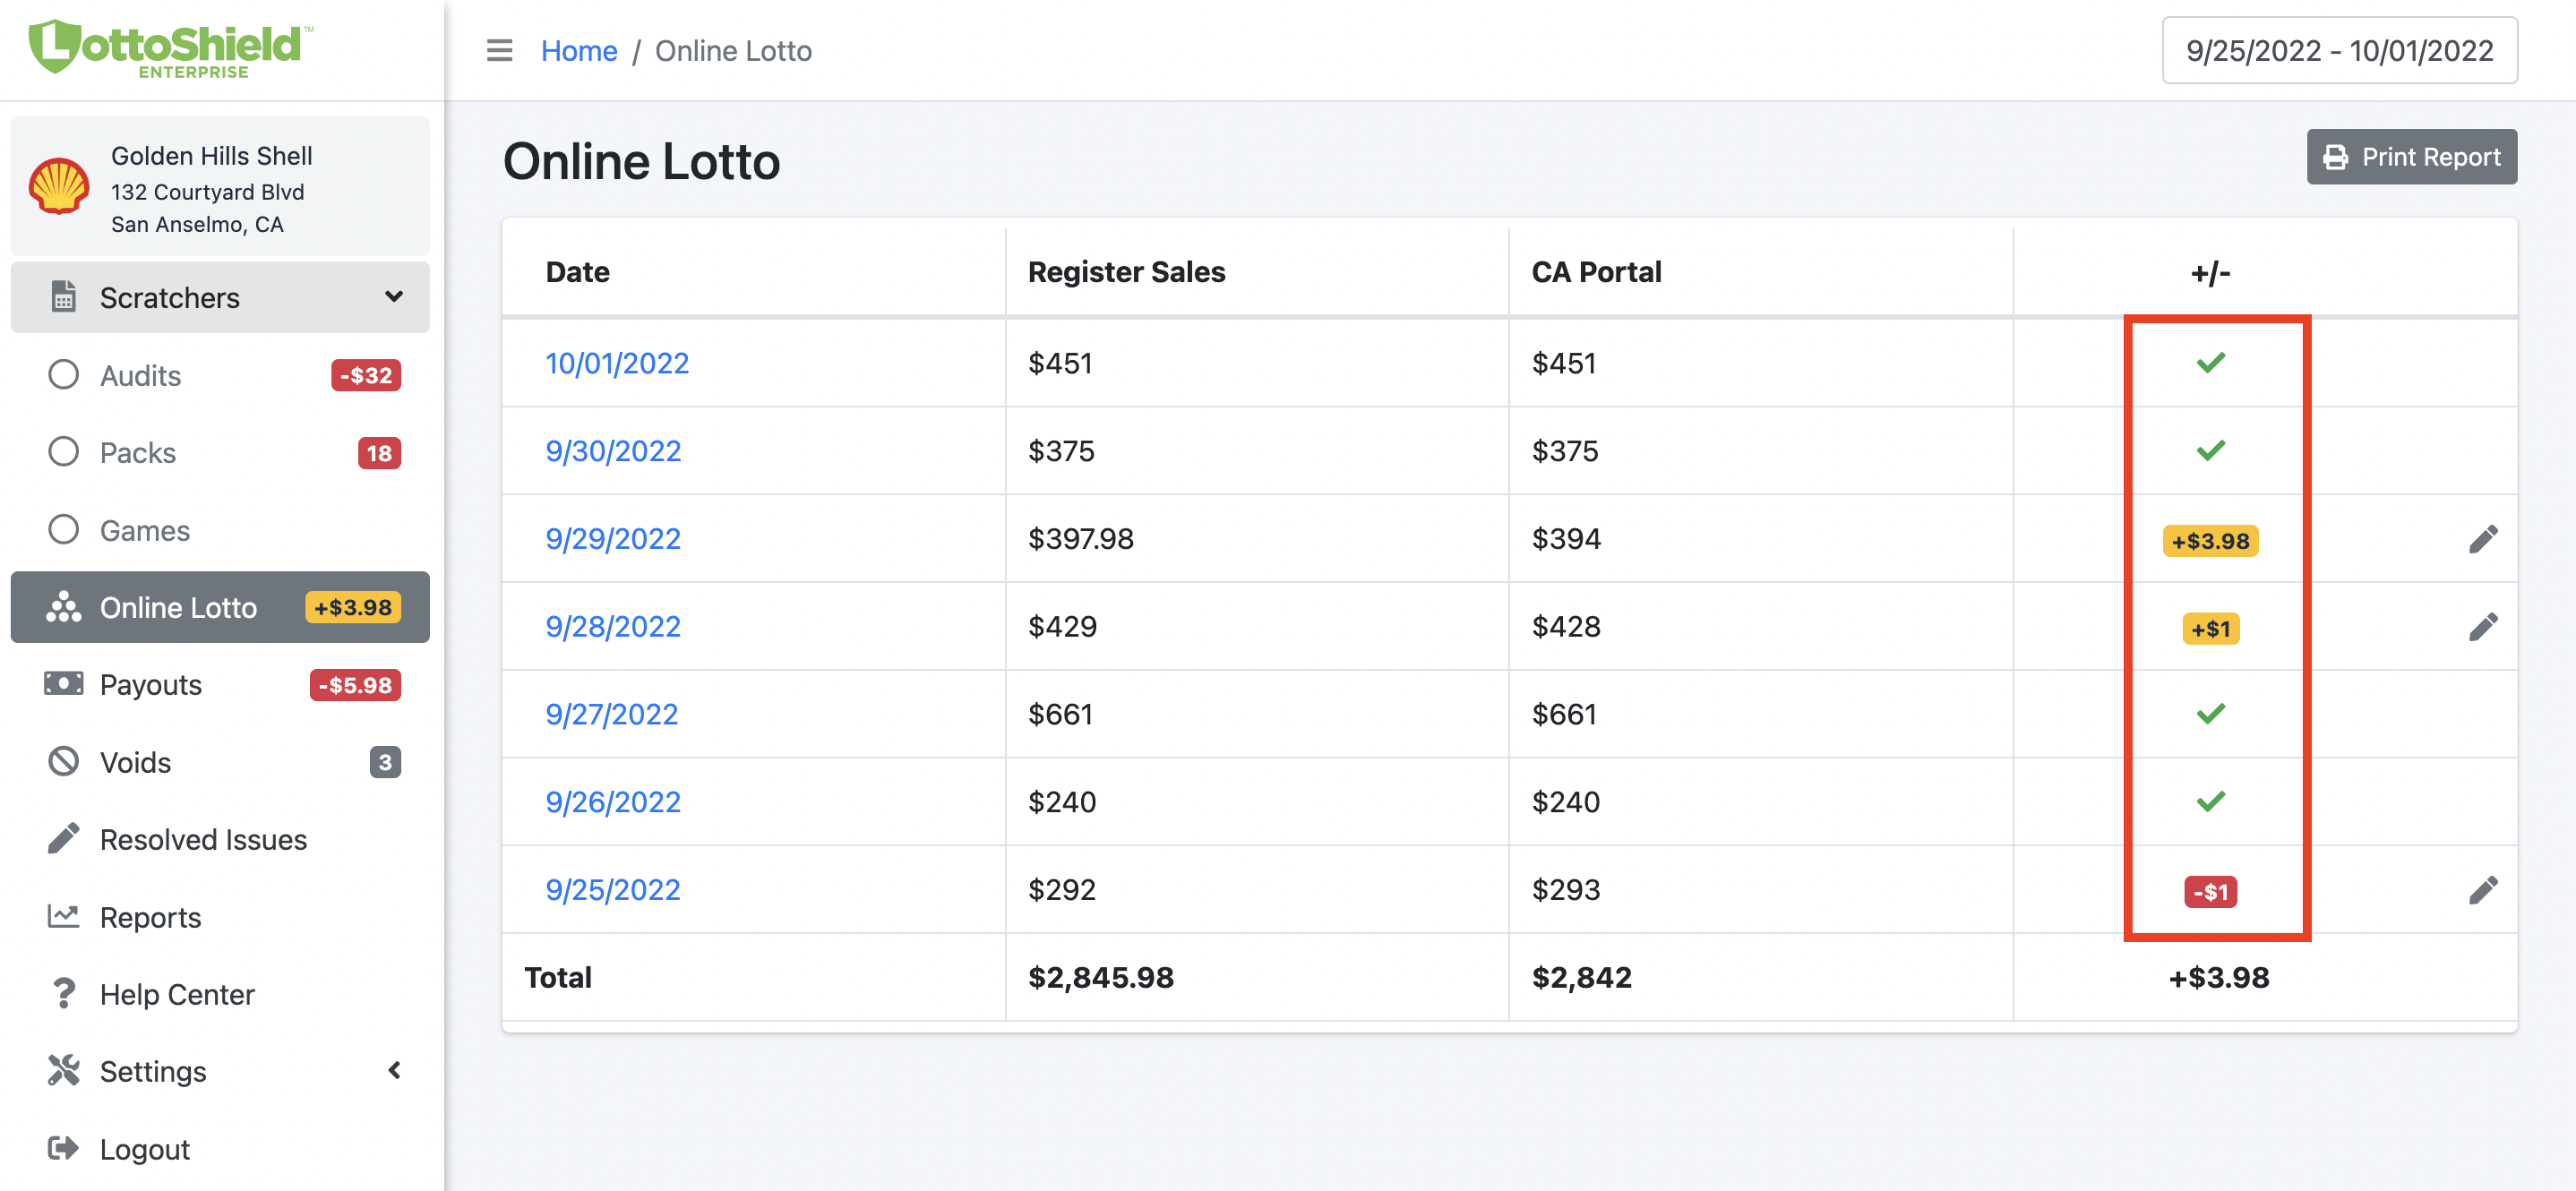
Task: Expand the Settings submenu arrow
Action: point(394,1071)
